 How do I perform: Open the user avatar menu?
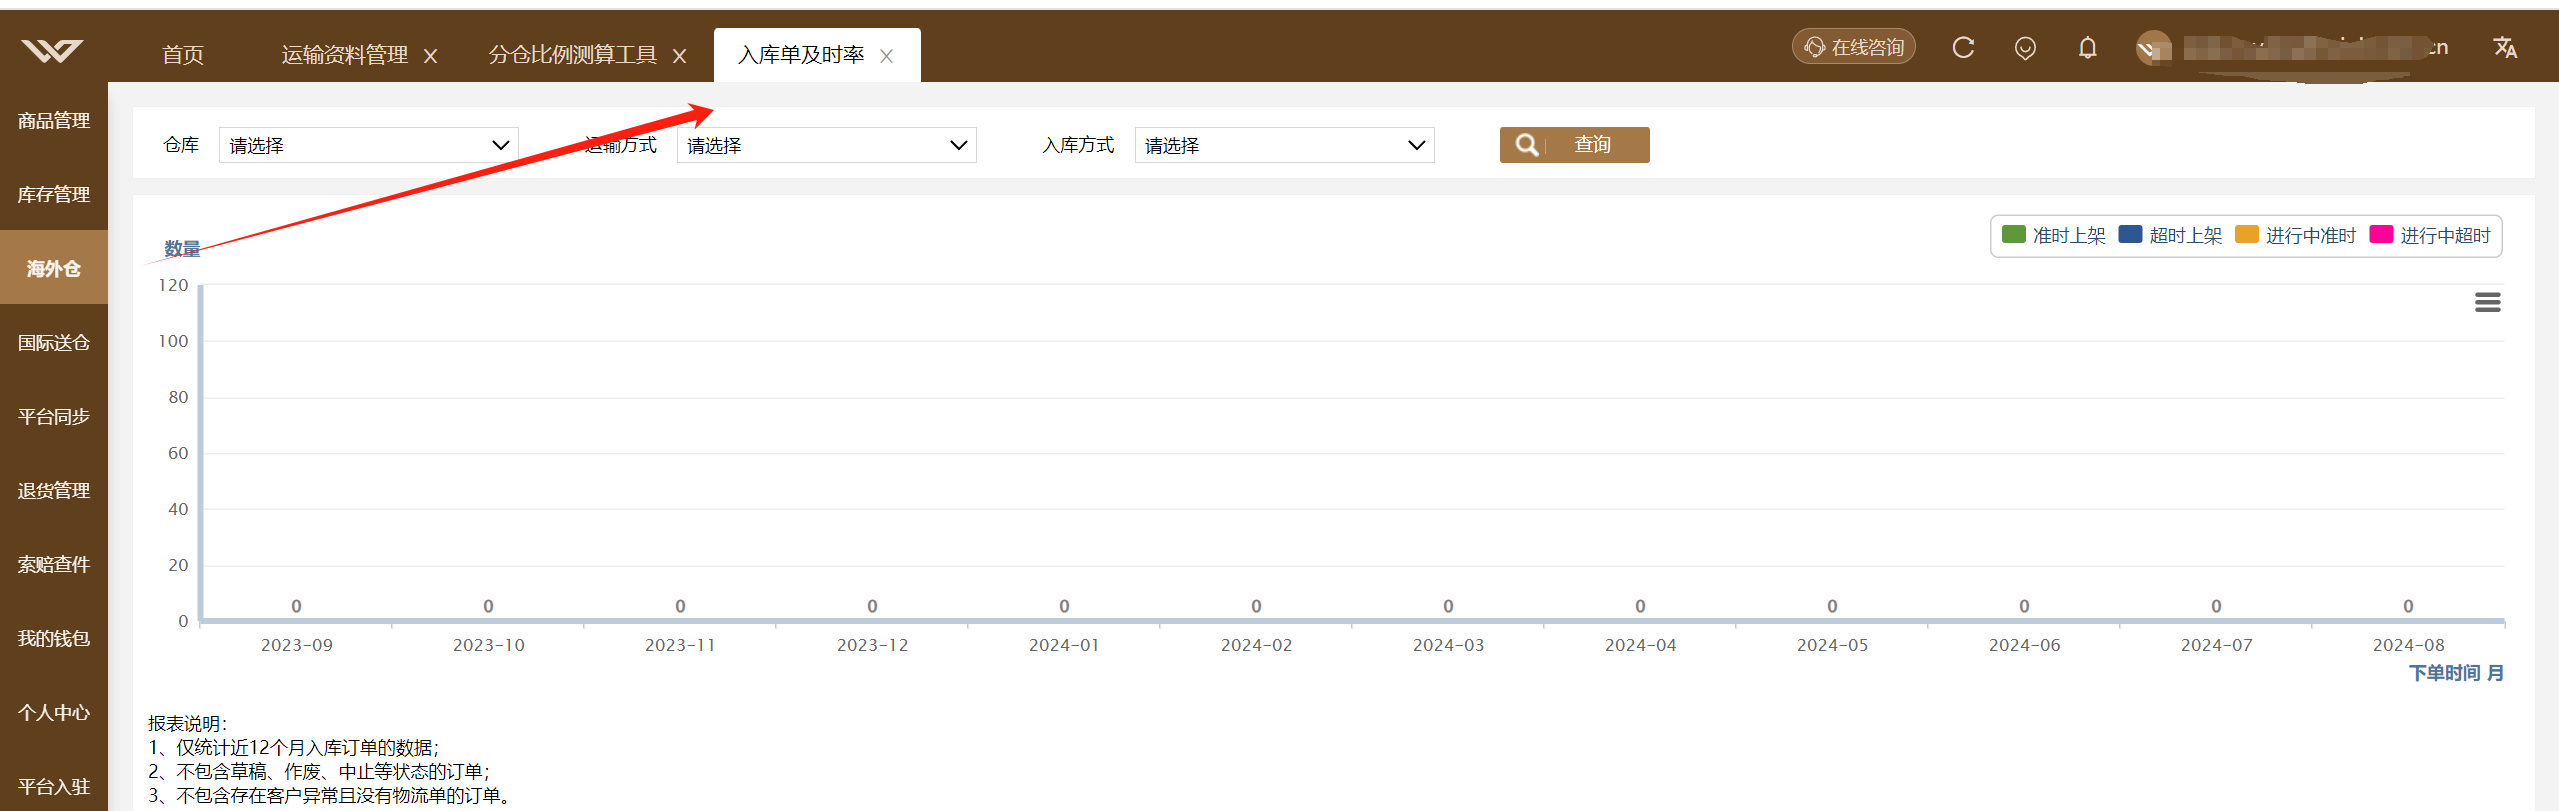point(2153,48)
